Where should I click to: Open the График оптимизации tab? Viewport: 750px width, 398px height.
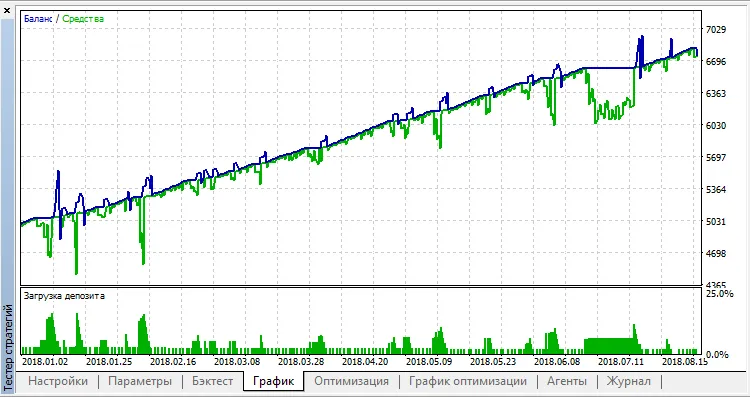[468, 381]
